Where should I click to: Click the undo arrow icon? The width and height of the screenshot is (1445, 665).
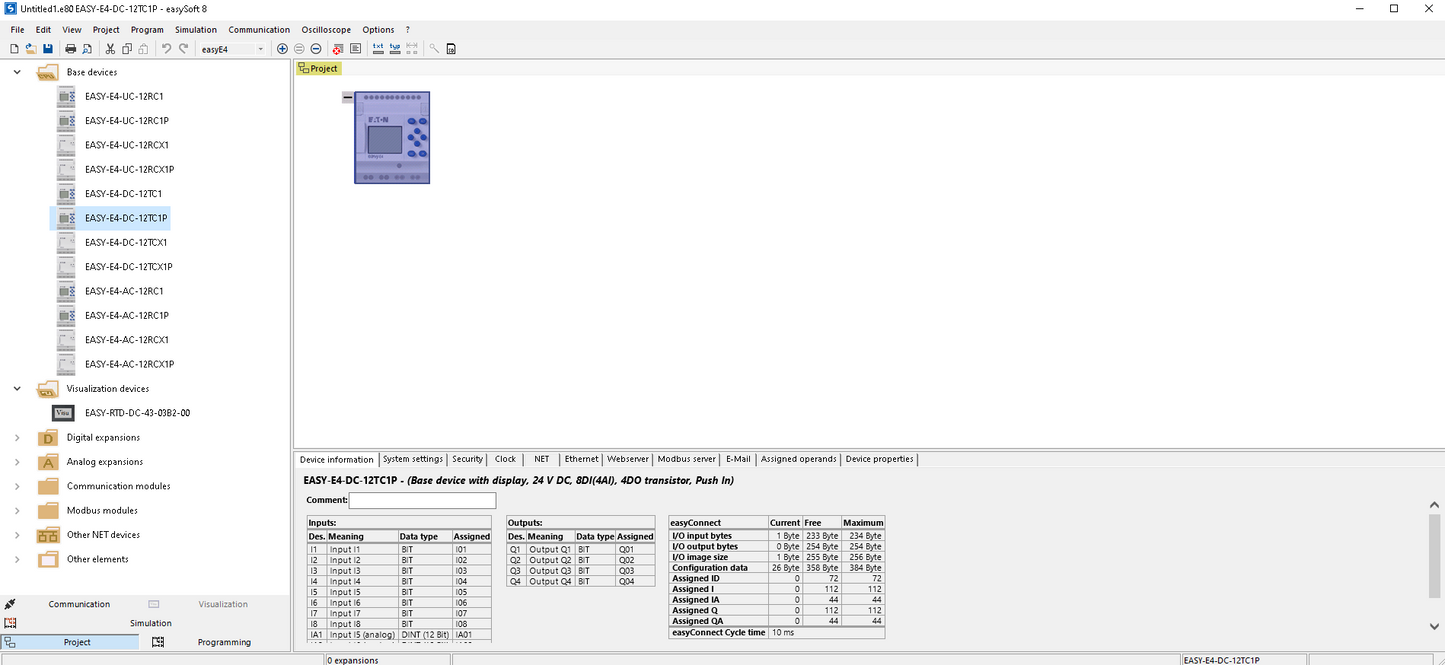point(167,49)
